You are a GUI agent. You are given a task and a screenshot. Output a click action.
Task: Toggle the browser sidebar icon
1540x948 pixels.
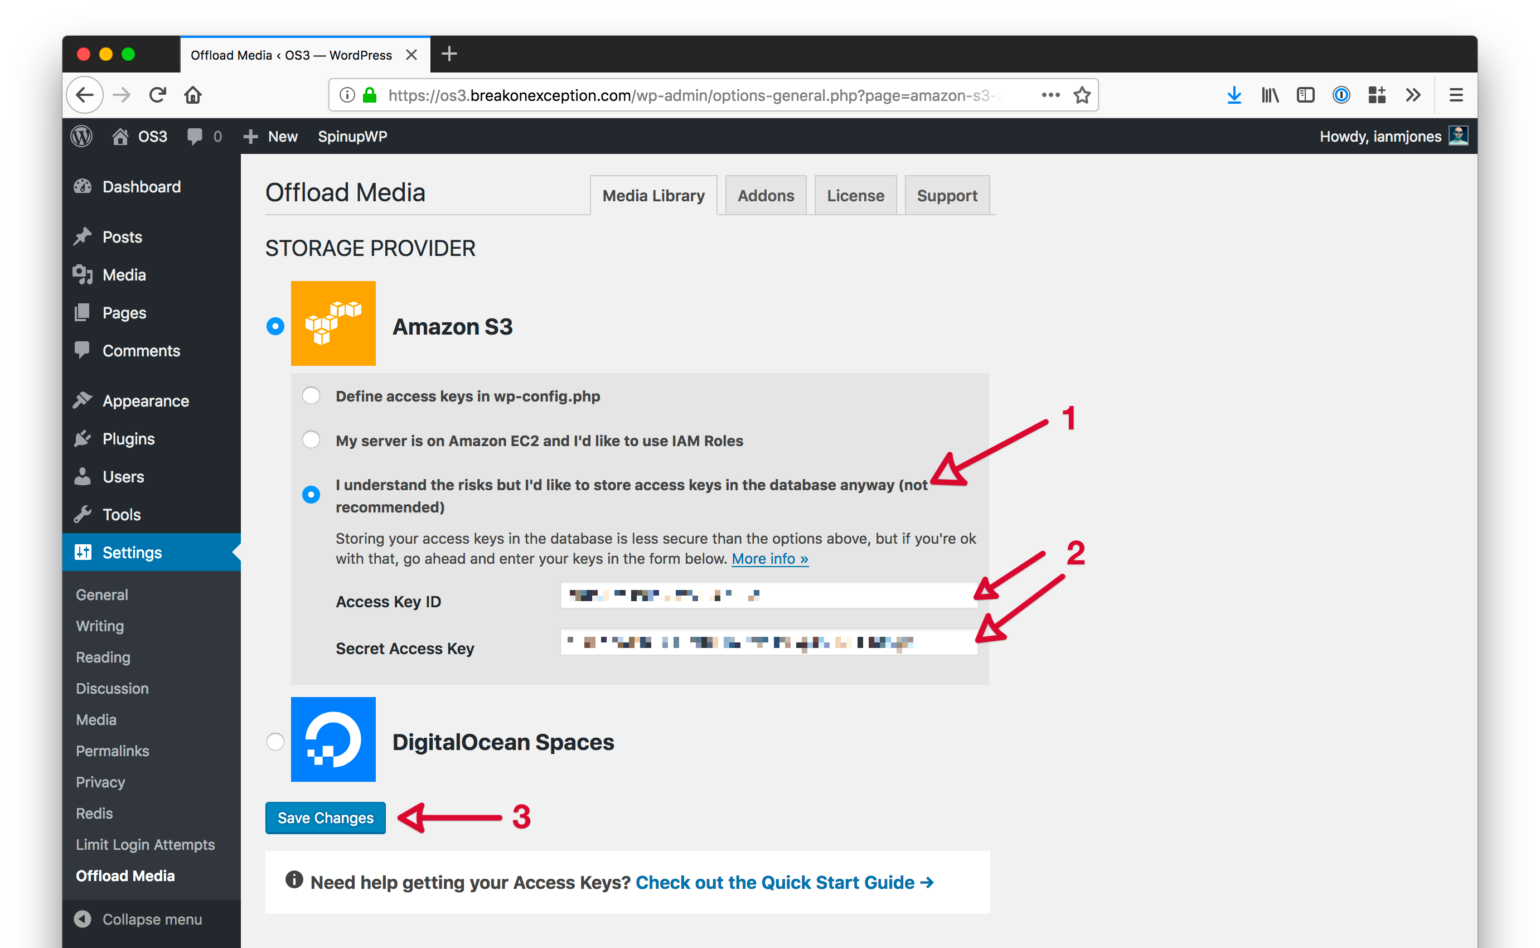click(1306, 95)
